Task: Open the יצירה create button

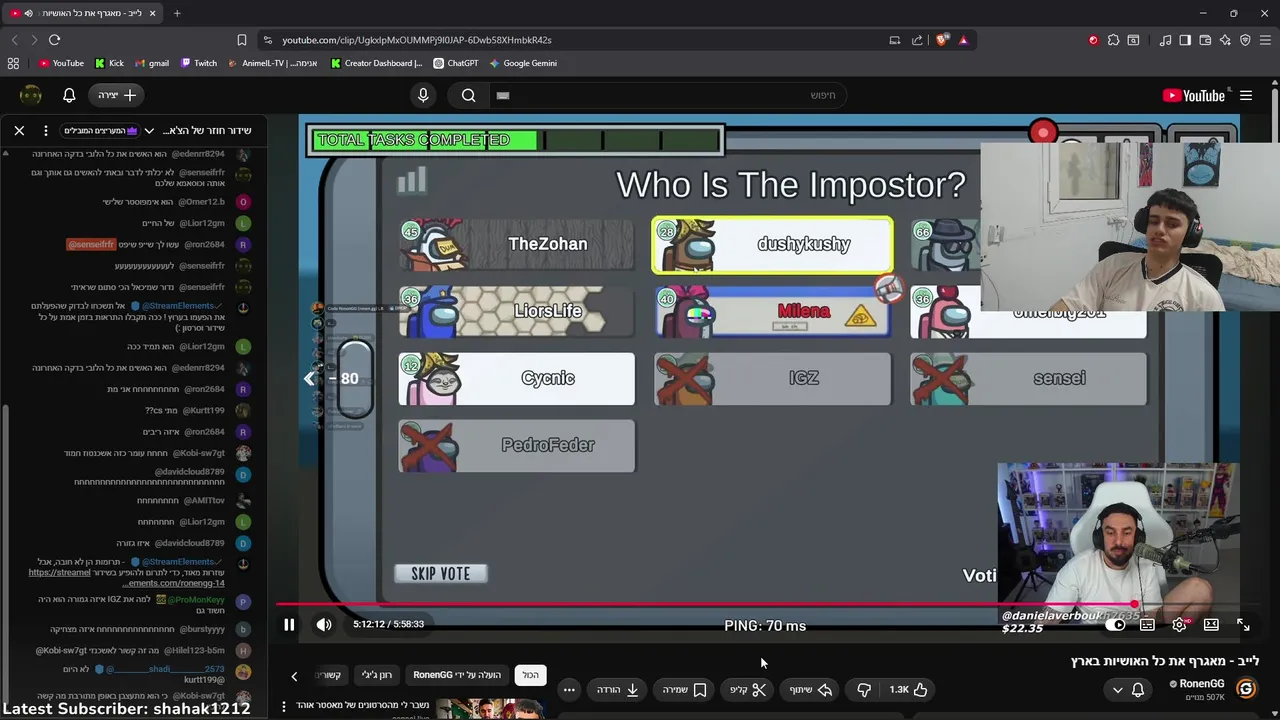Action: (117, 95)
